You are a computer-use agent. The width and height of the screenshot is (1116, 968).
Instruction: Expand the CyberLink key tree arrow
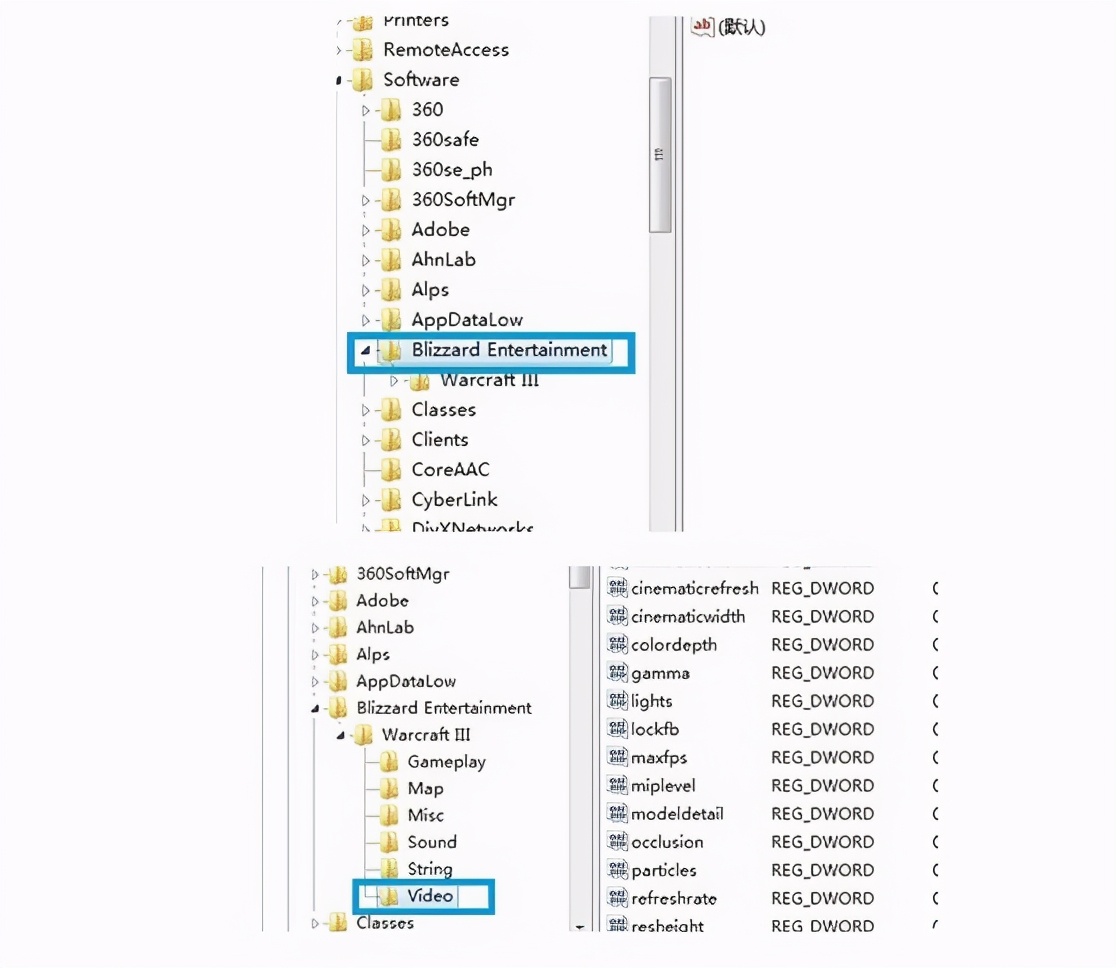click(x=366, y=500)
